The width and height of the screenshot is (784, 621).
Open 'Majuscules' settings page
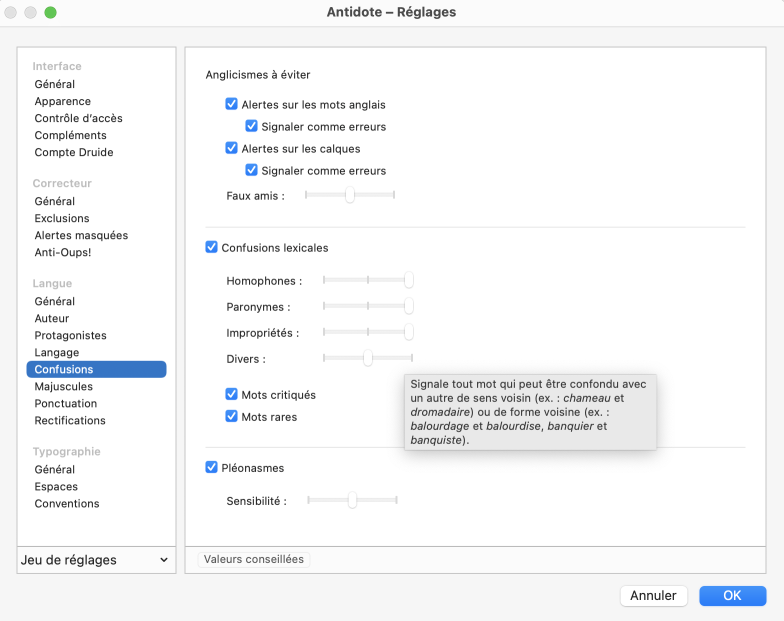point(64,386)
